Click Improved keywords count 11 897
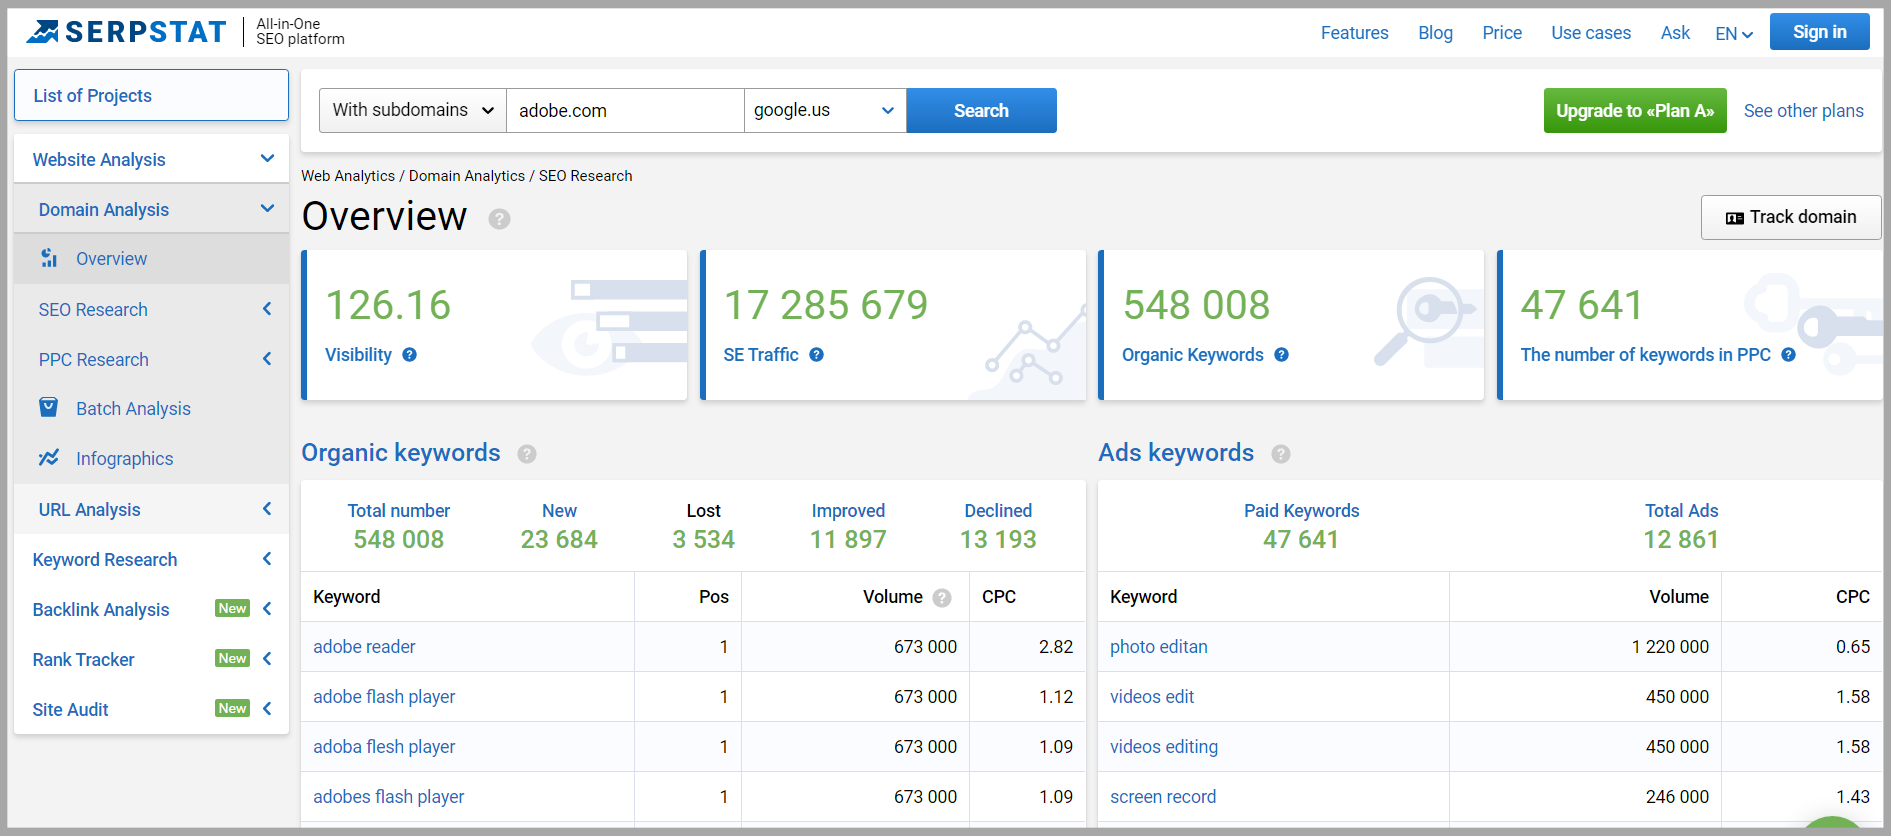Image resolution: width=1891 pixels, height=836 pixels. (x=848, y=540)
